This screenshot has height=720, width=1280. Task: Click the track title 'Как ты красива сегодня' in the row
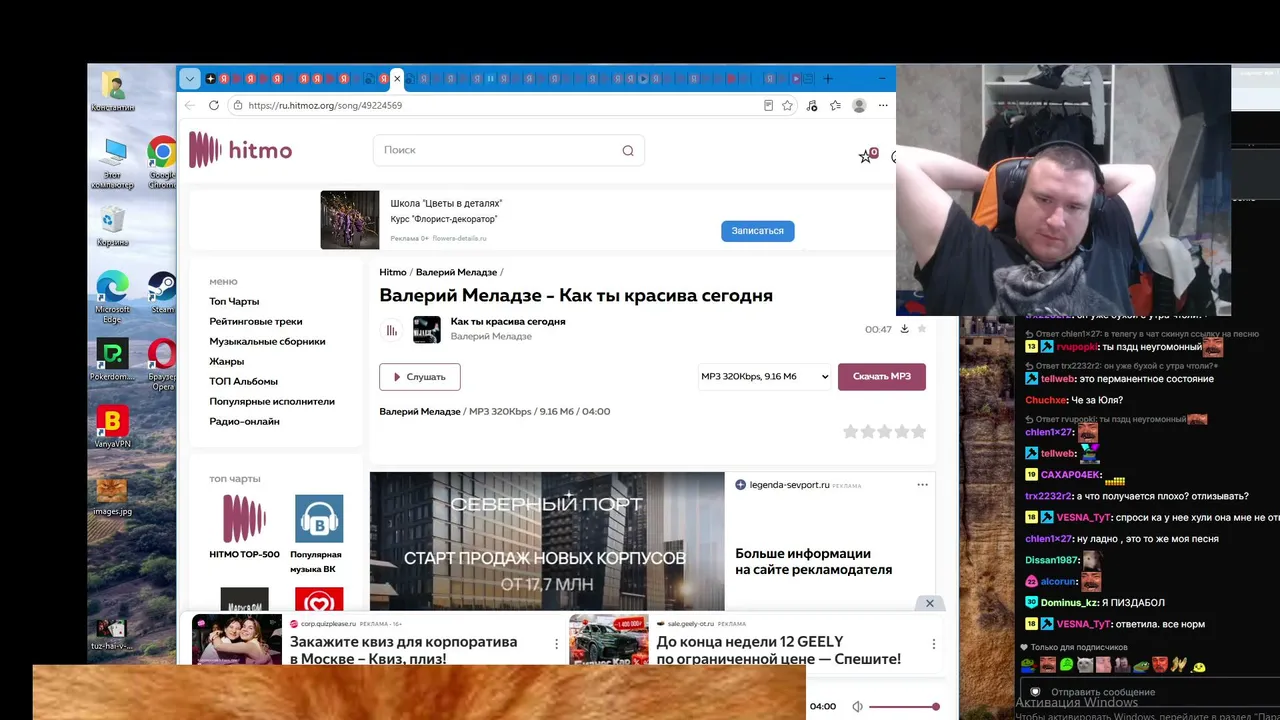pyautogui.click(x=508, y=321)
